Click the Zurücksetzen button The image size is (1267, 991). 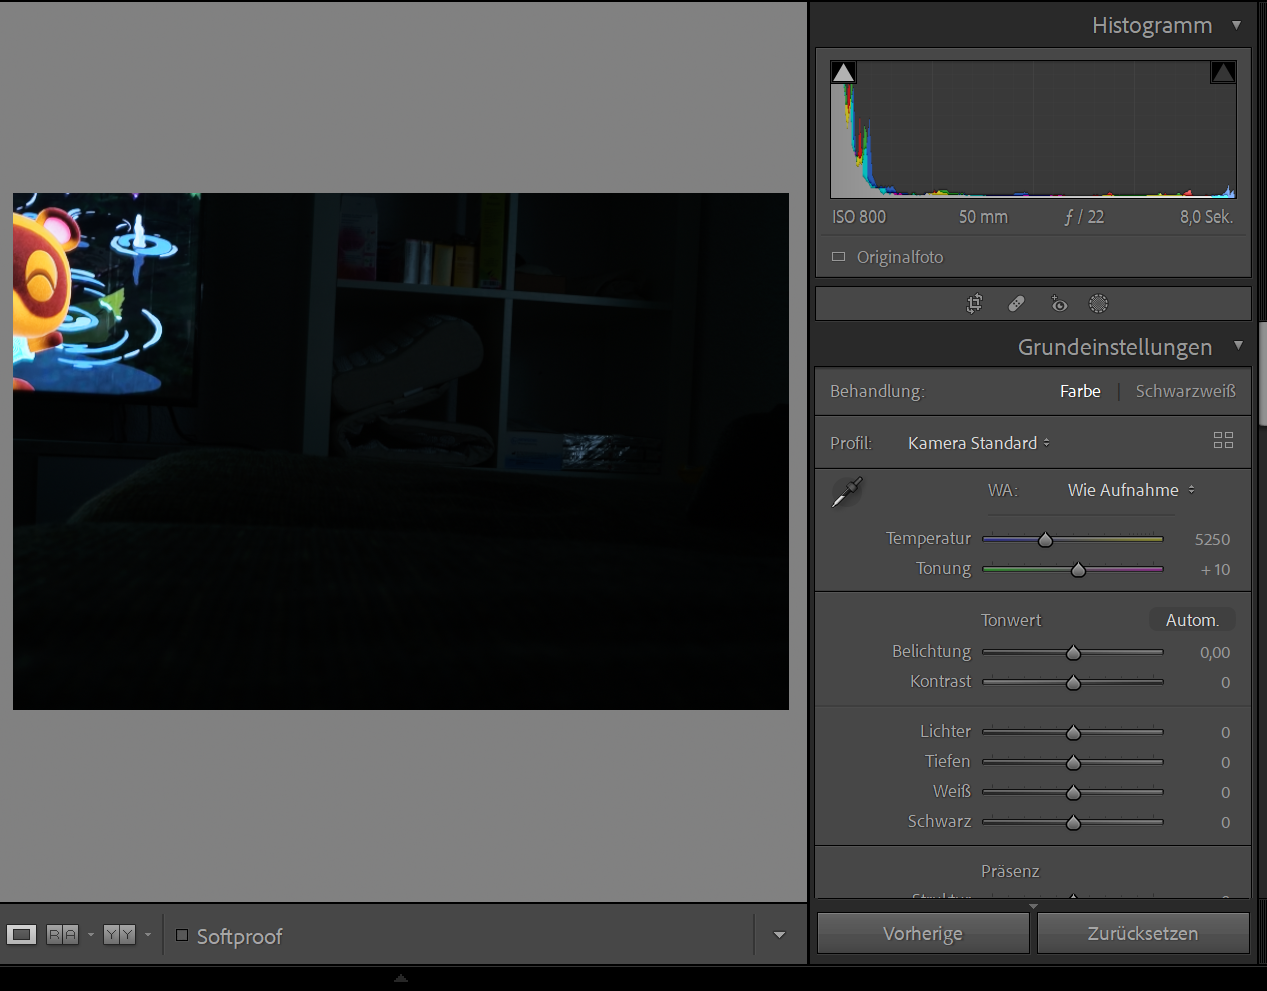click(x=1143, y=933)
